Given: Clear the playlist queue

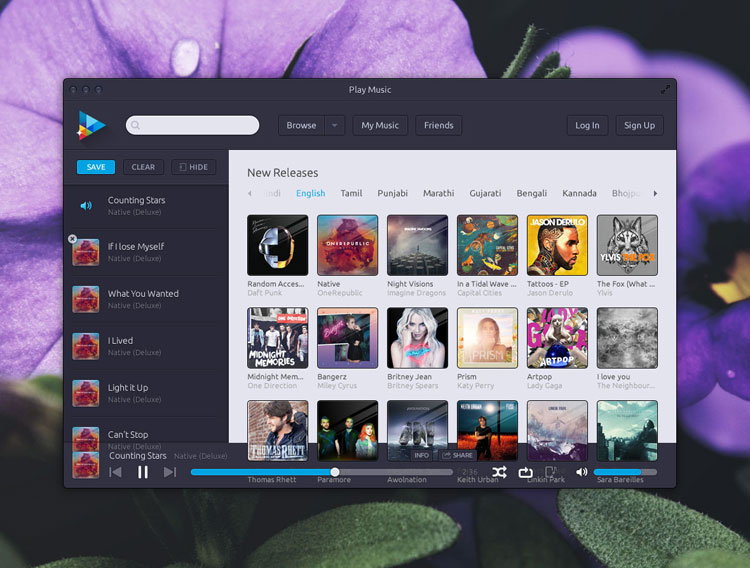Looking at the screenshot, I should [143, 167].
